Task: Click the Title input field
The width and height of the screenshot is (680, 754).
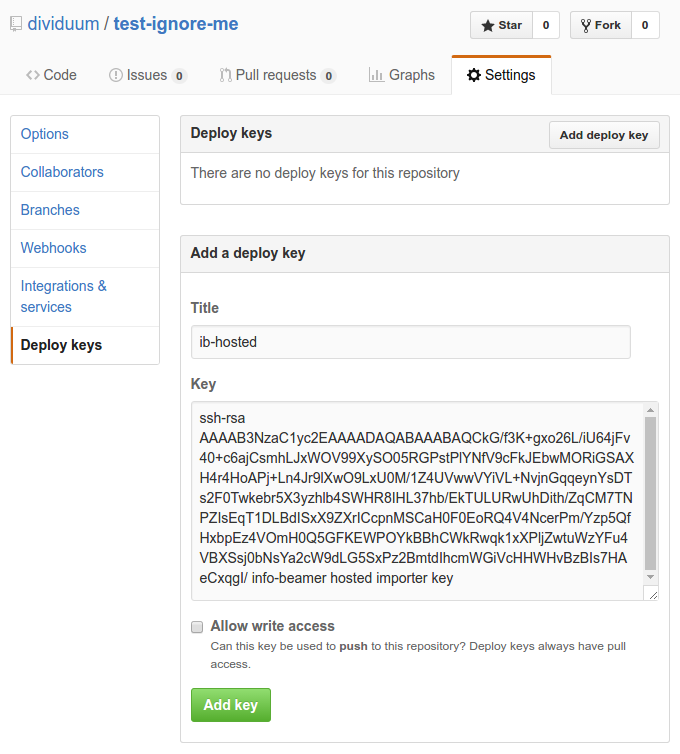Action: point(410,342)
